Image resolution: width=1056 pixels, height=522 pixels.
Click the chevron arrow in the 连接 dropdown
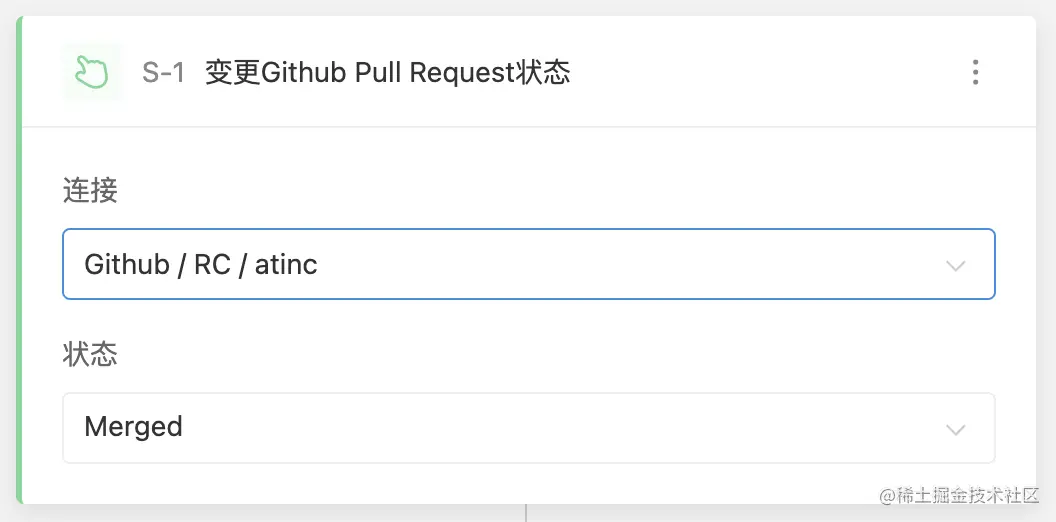coord(956,265)
